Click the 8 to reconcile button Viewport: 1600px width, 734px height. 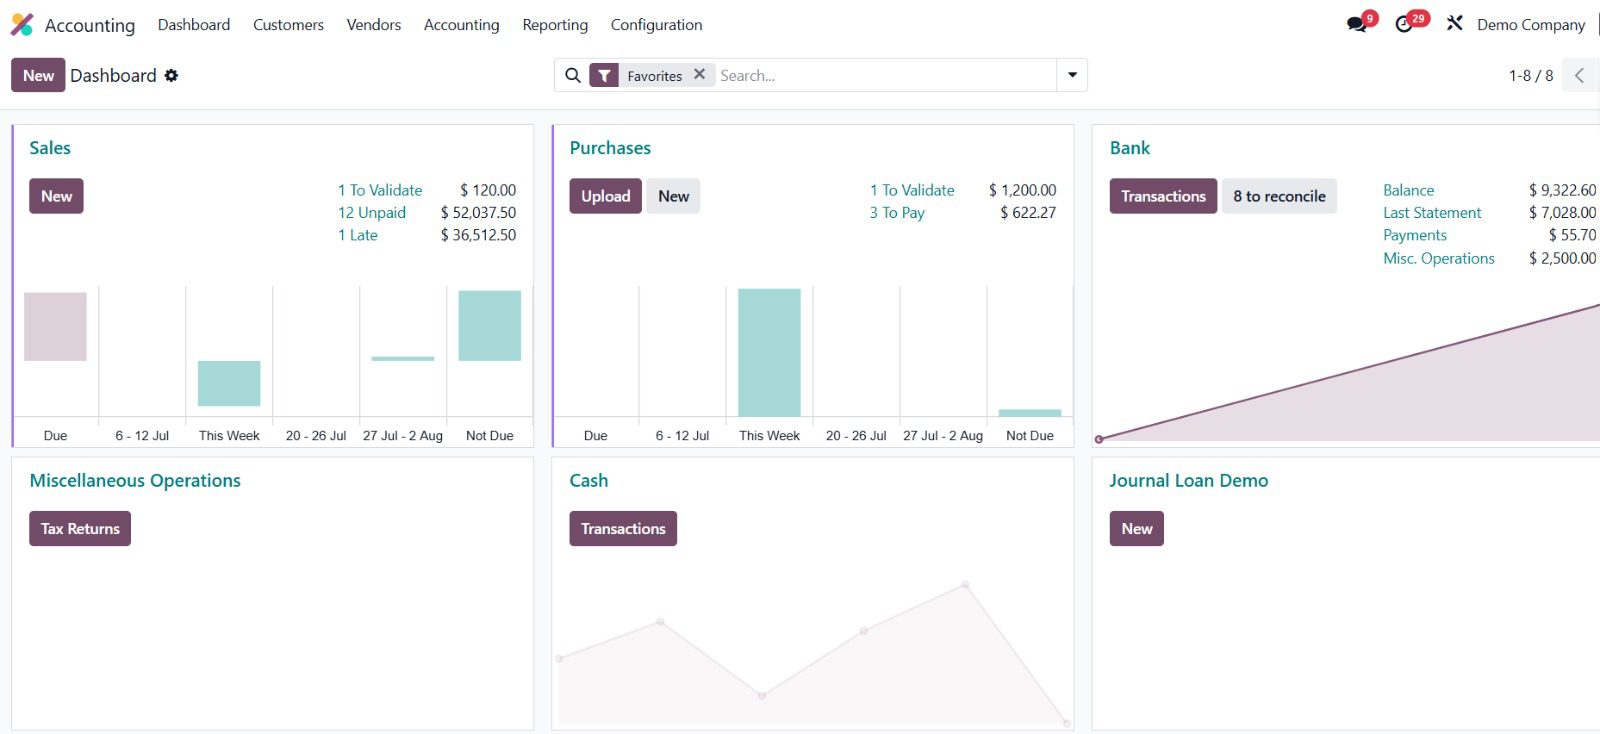(x=1279, y=196)
